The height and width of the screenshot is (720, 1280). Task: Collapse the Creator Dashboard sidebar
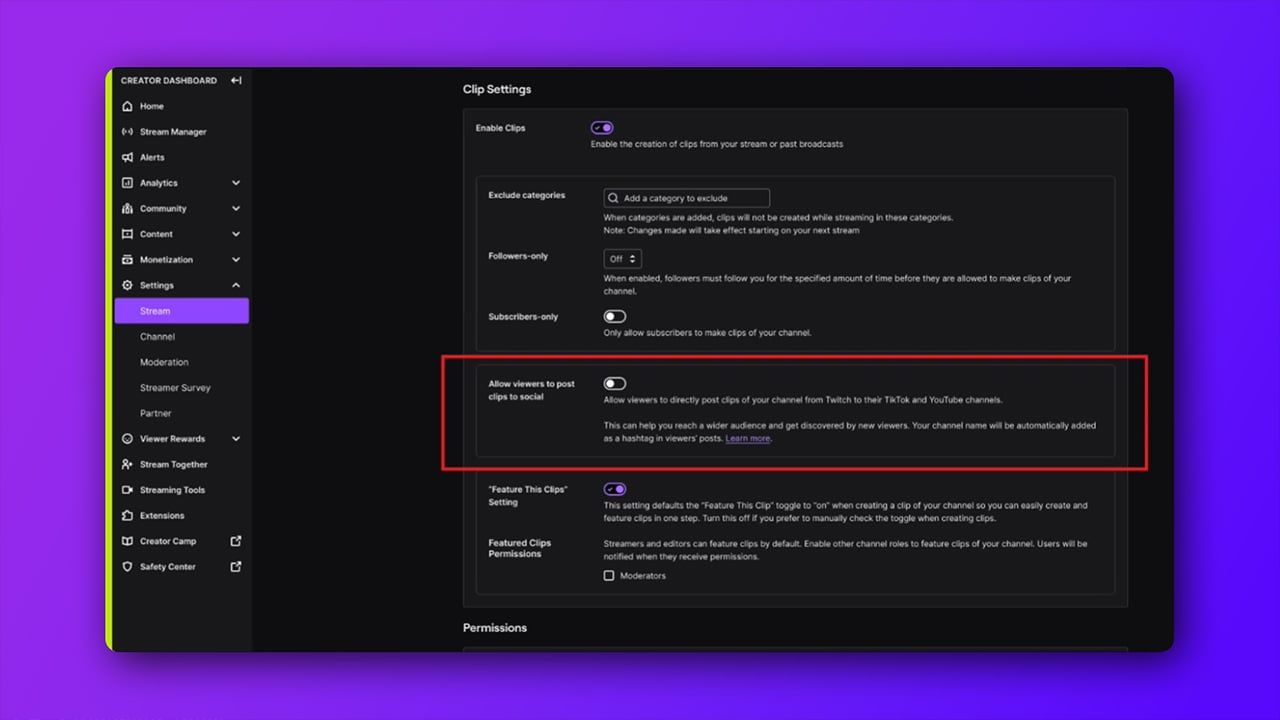[236, 81]
